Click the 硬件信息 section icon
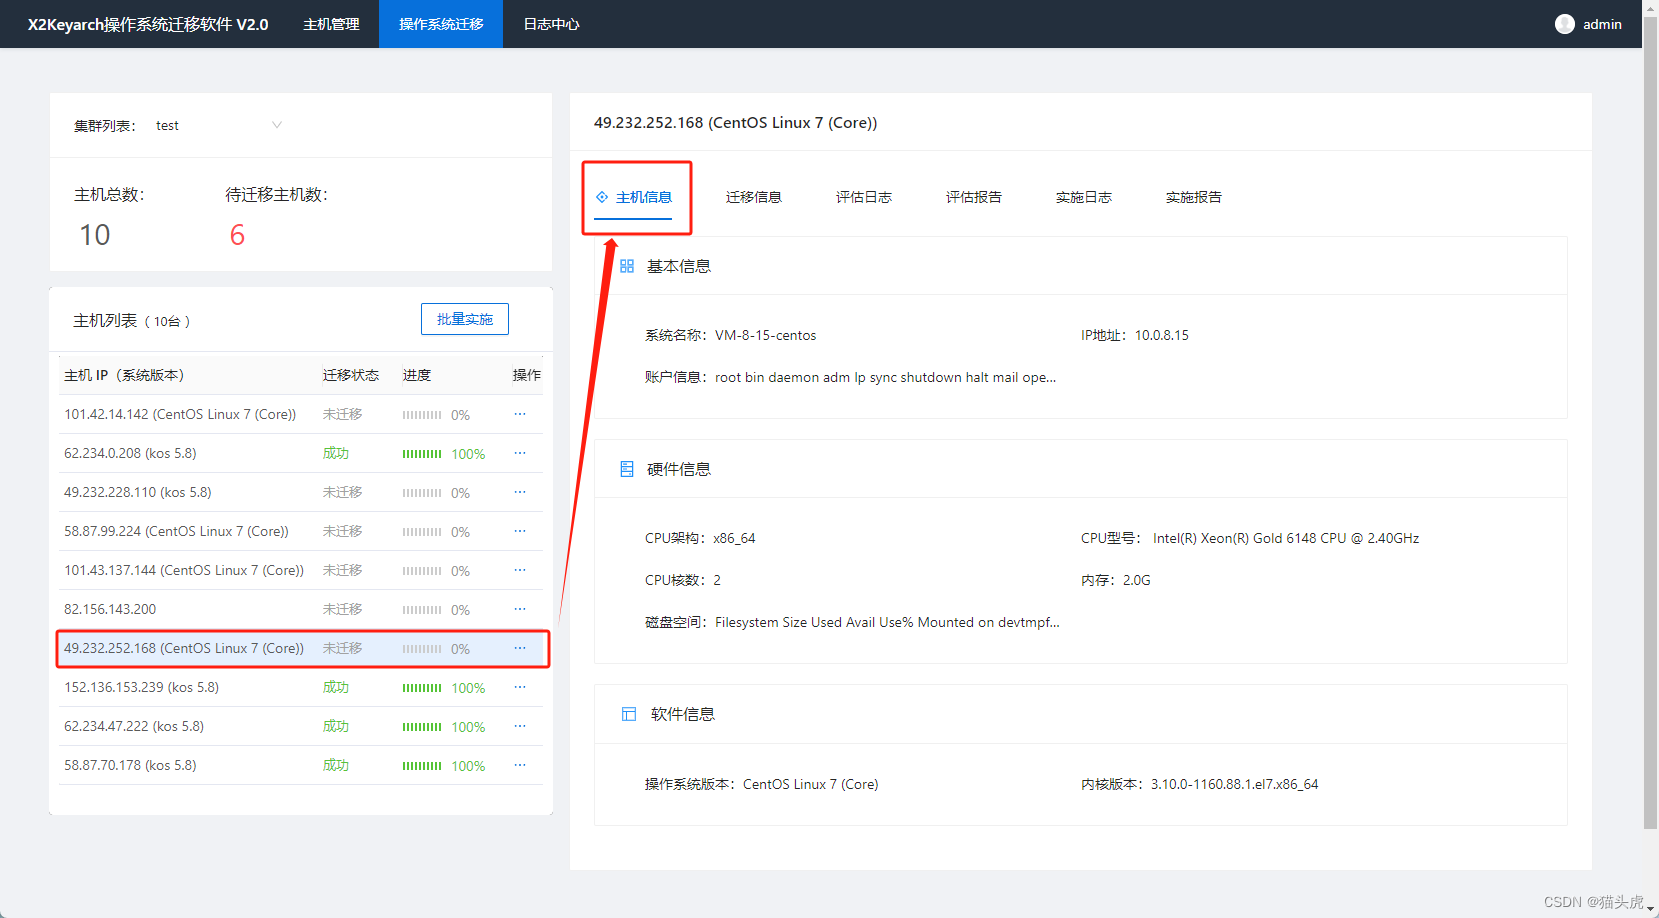 point(627,469)
